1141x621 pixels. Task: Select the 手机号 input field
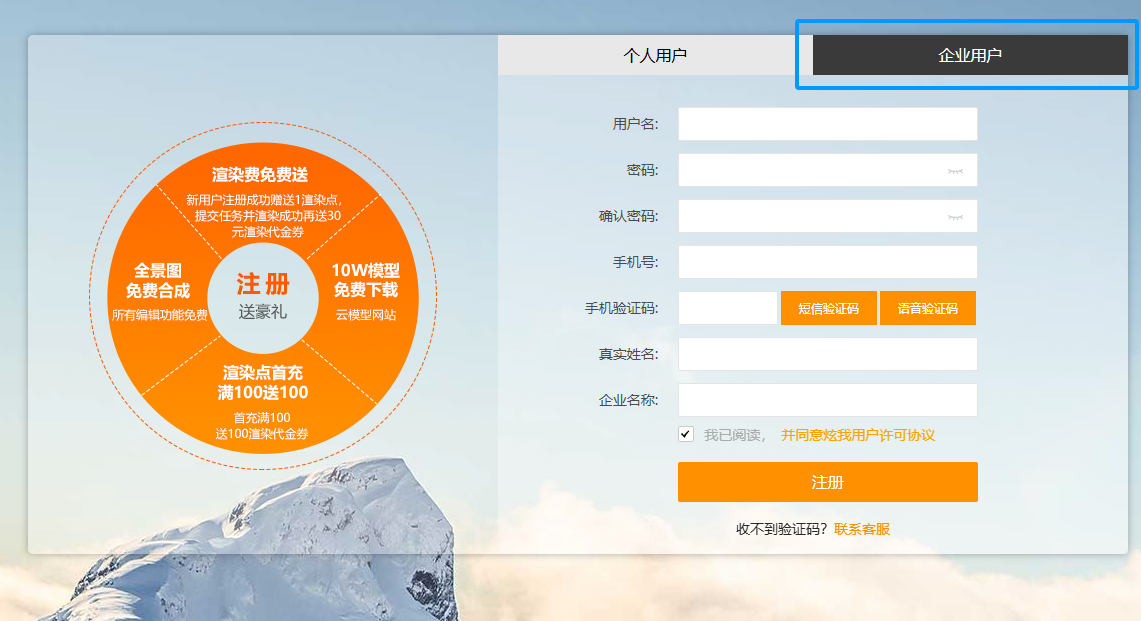pyautogui.click(x=827, y=262)
